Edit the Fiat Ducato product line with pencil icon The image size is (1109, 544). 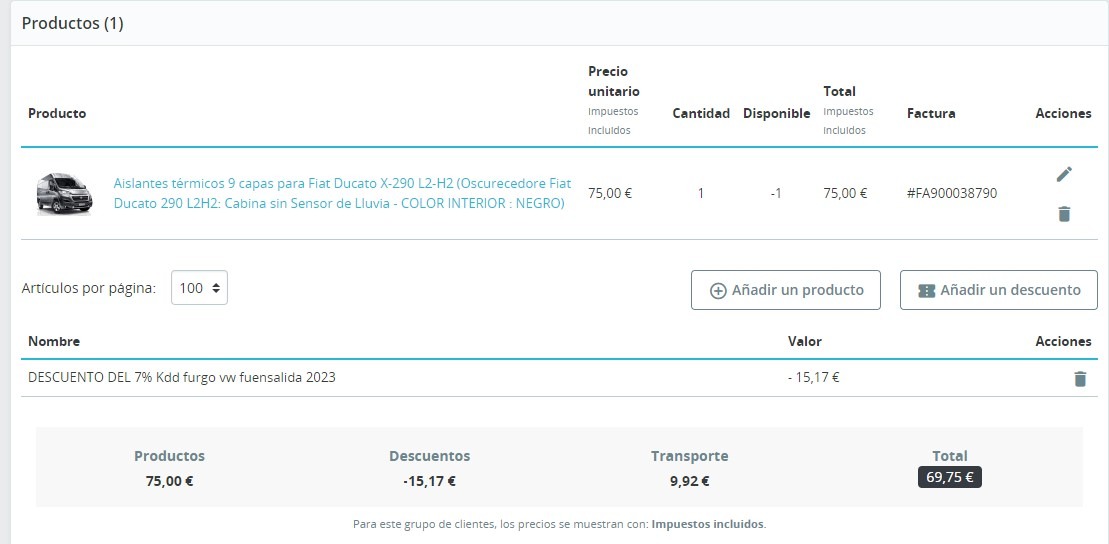click(1064, 174)
